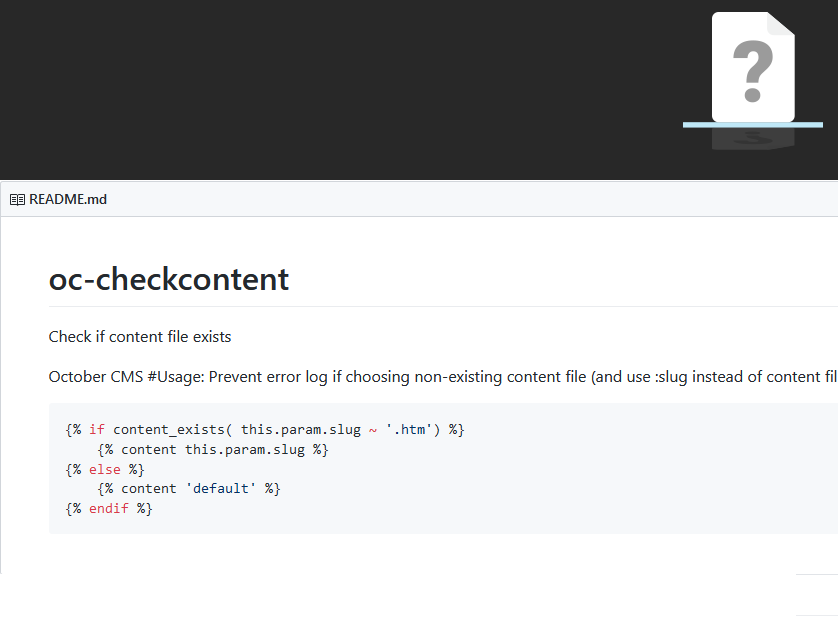The image size is (838, 630).
Task: Click the README book icon
Action: (17, 200)
